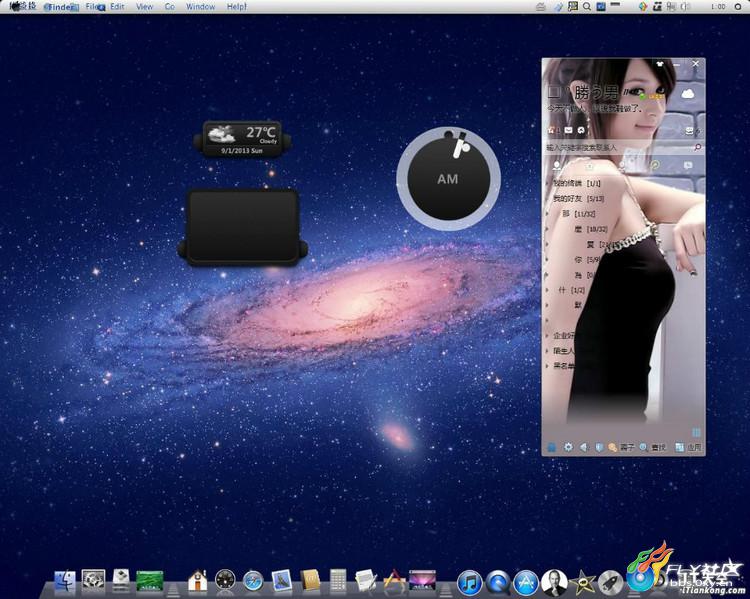
Task: Click the AM clock widget
Action: tap(448, 178)
